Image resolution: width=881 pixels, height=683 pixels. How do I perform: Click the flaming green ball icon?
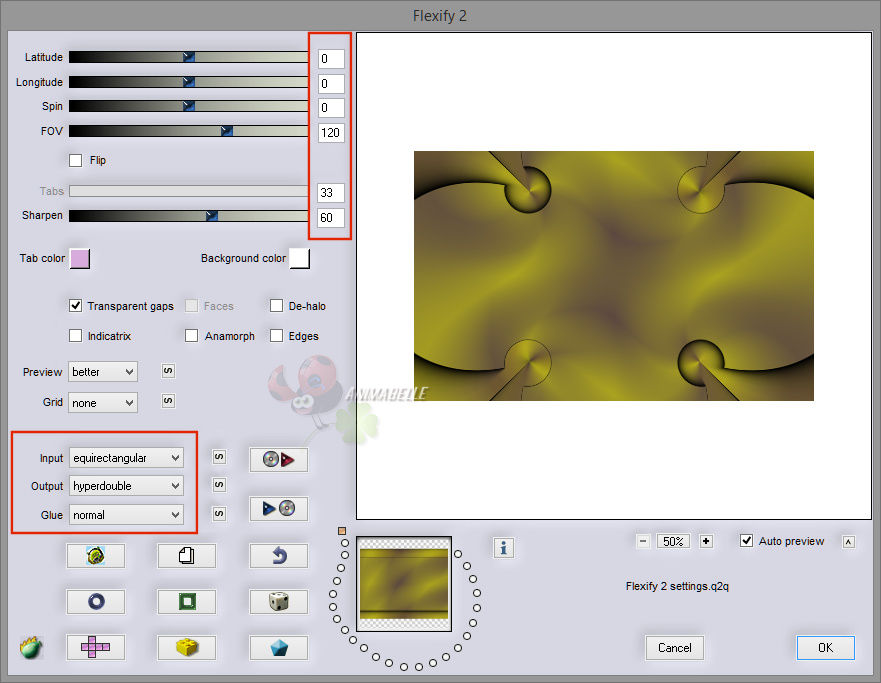point(31,648)
